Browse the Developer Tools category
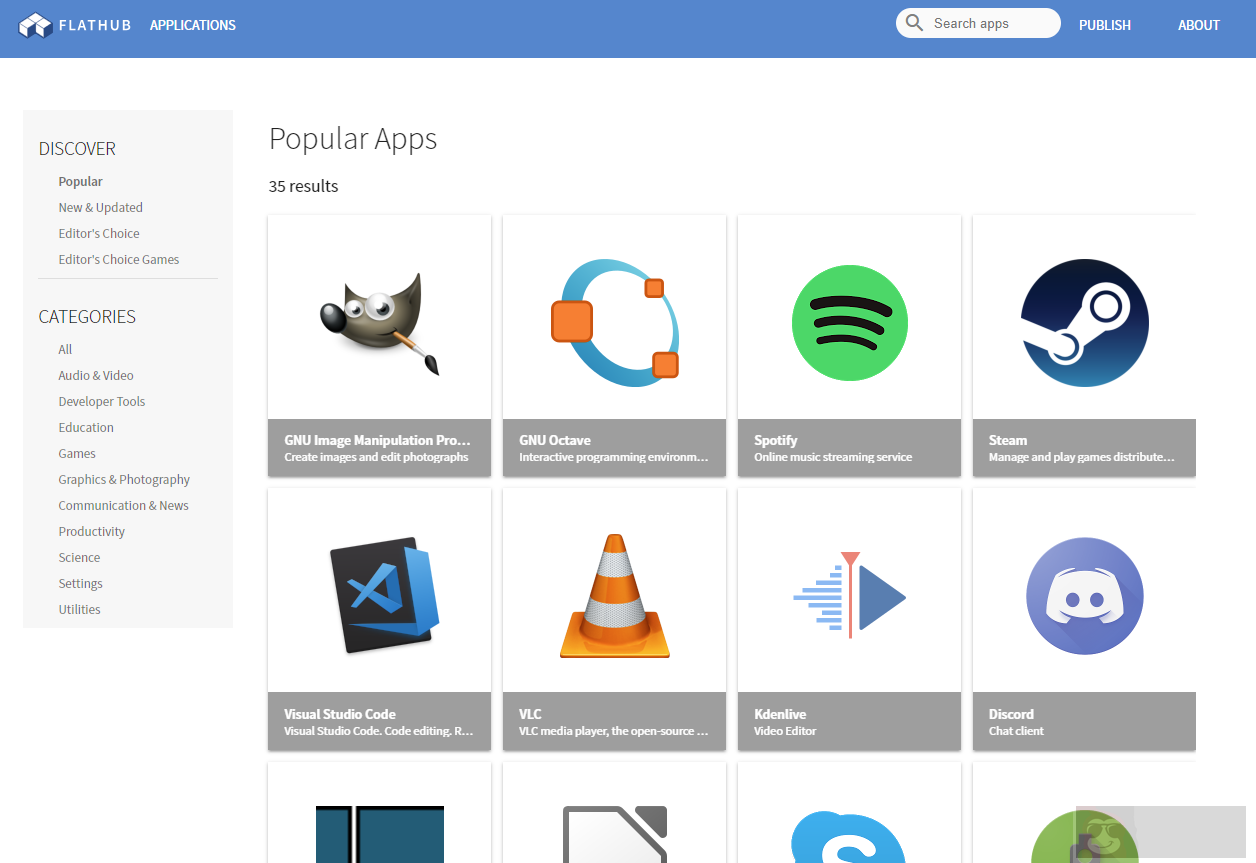 pyautogui.click(x=101, y=401)
